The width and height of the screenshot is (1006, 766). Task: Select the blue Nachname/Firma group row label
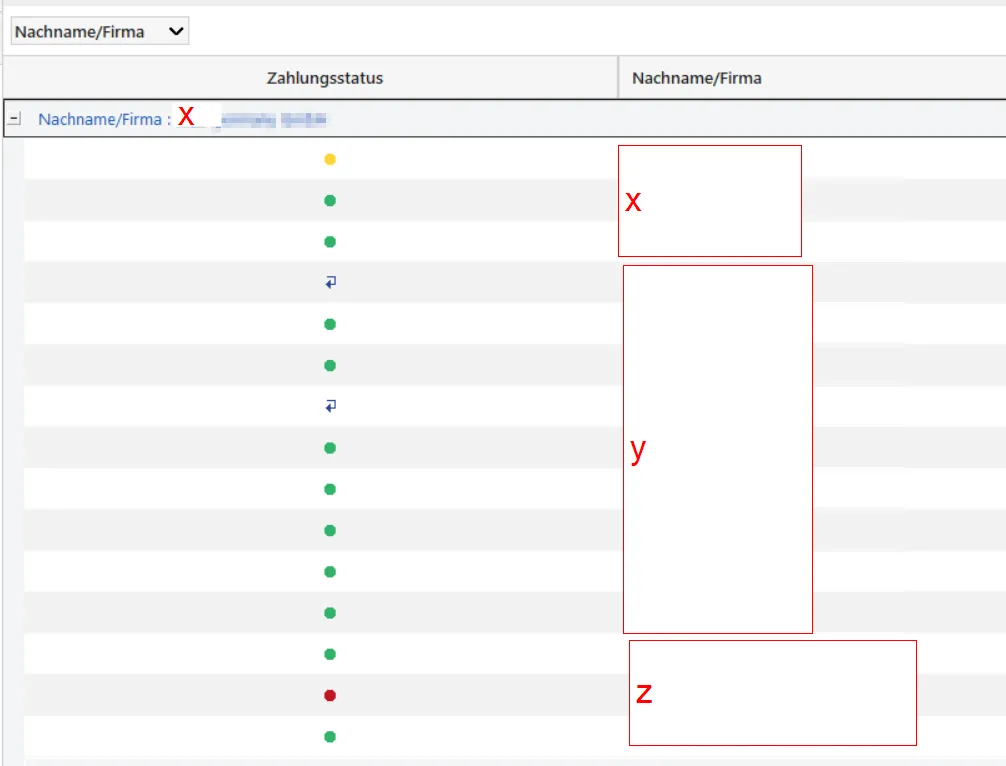[100, 119]
